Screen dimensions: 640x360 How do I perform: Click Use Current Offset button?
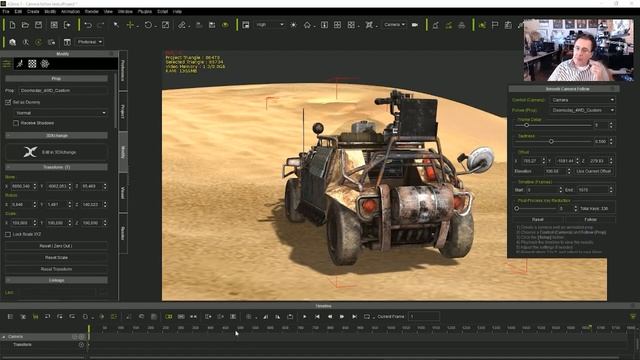(x=594, y=171)
